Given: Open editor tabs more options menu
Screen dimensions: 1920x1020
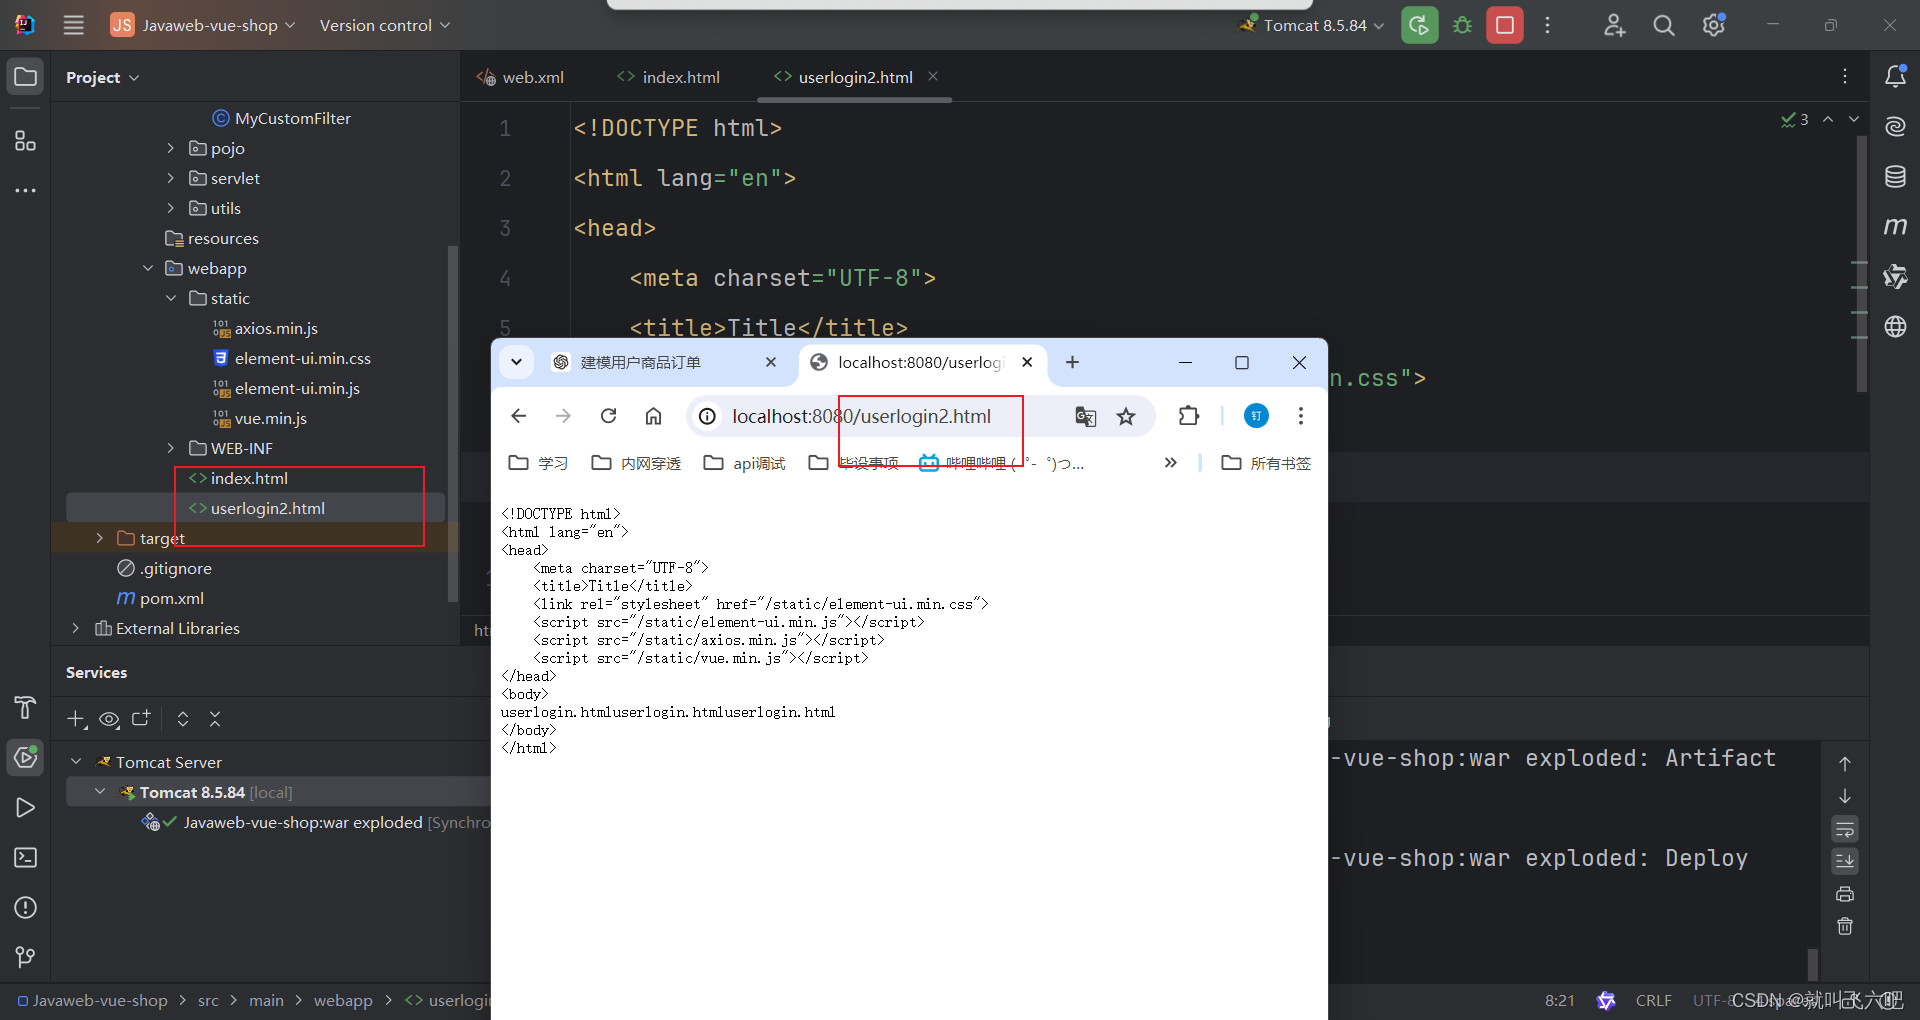Looking at the screenshot, I should (x=1845, y=76).
